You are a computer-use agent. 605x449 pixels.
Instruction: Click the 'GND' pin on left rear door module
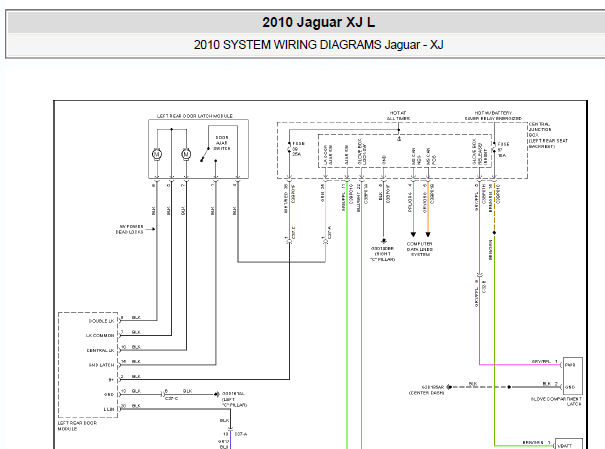(109, 394)
